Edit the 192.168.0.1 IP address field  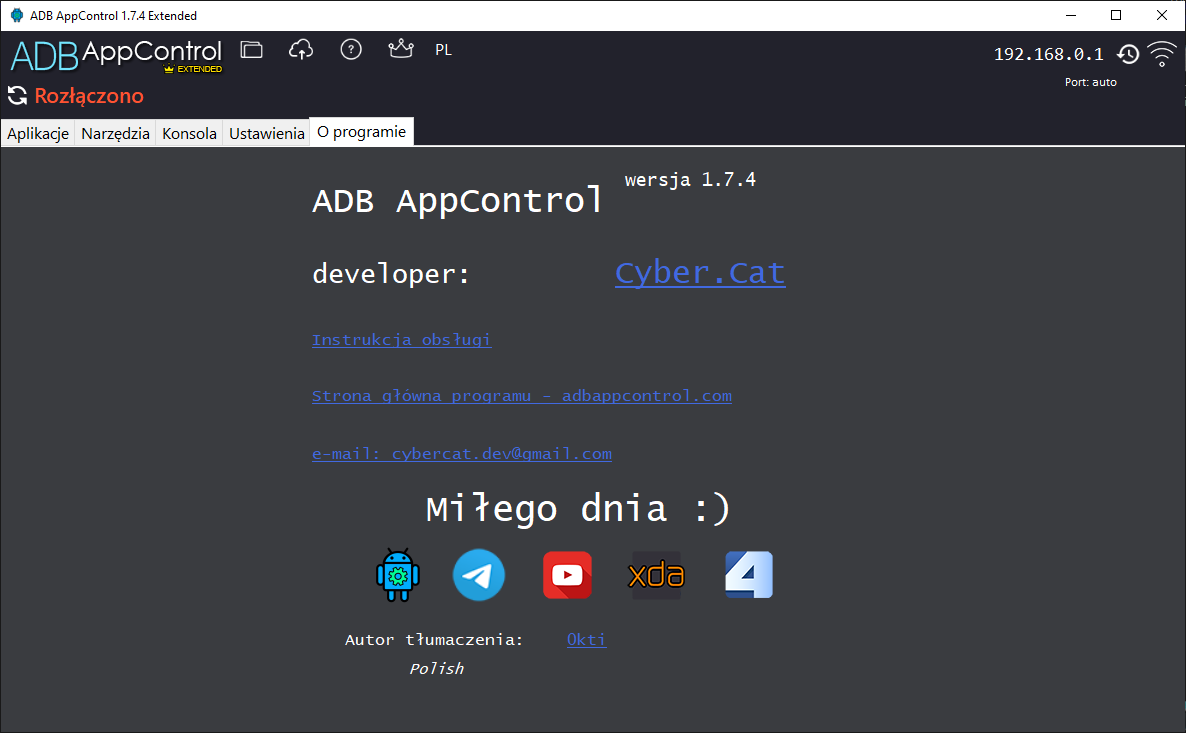[x=1048, y=54]
